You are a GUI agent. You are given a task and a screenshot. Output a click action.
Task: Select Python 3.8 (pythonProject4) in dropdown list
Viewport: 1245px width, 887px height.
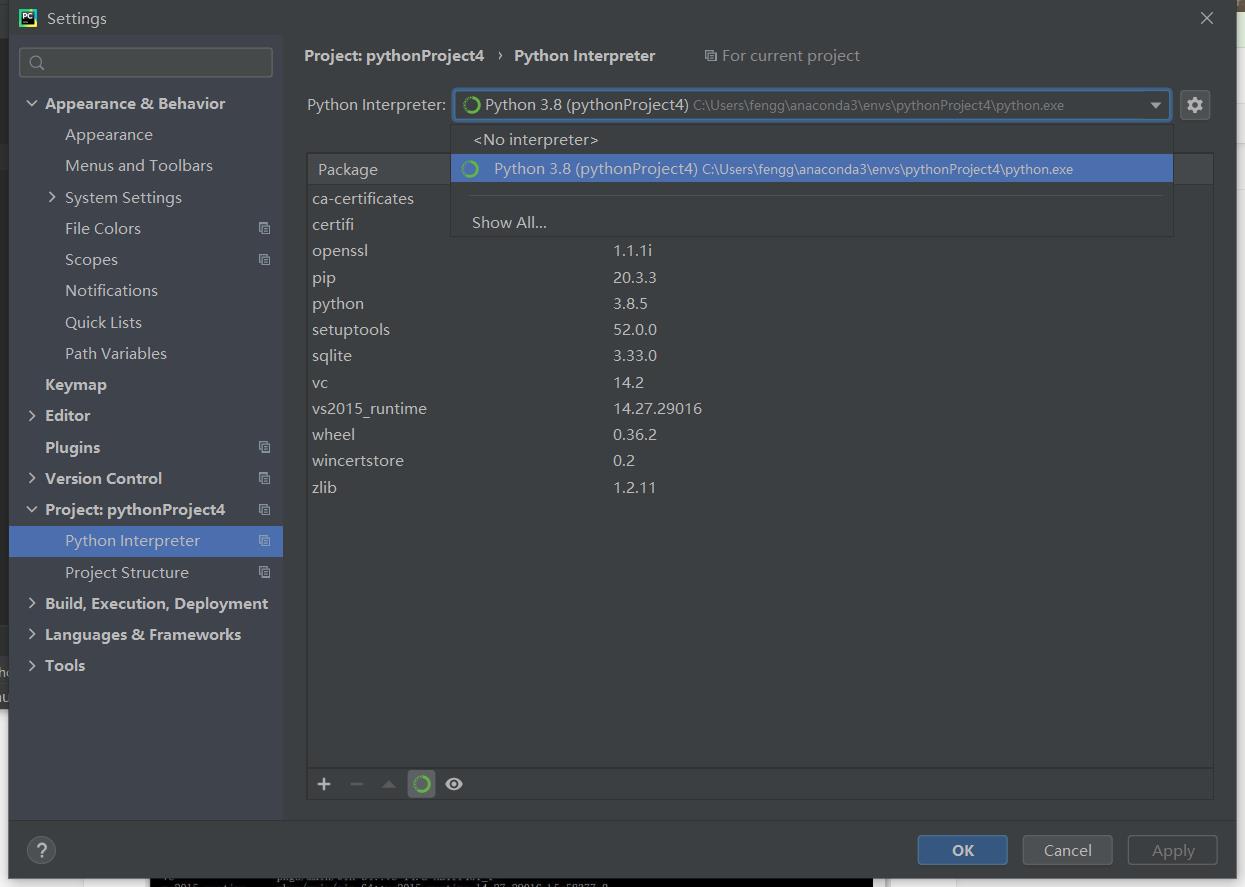point(811,169)
